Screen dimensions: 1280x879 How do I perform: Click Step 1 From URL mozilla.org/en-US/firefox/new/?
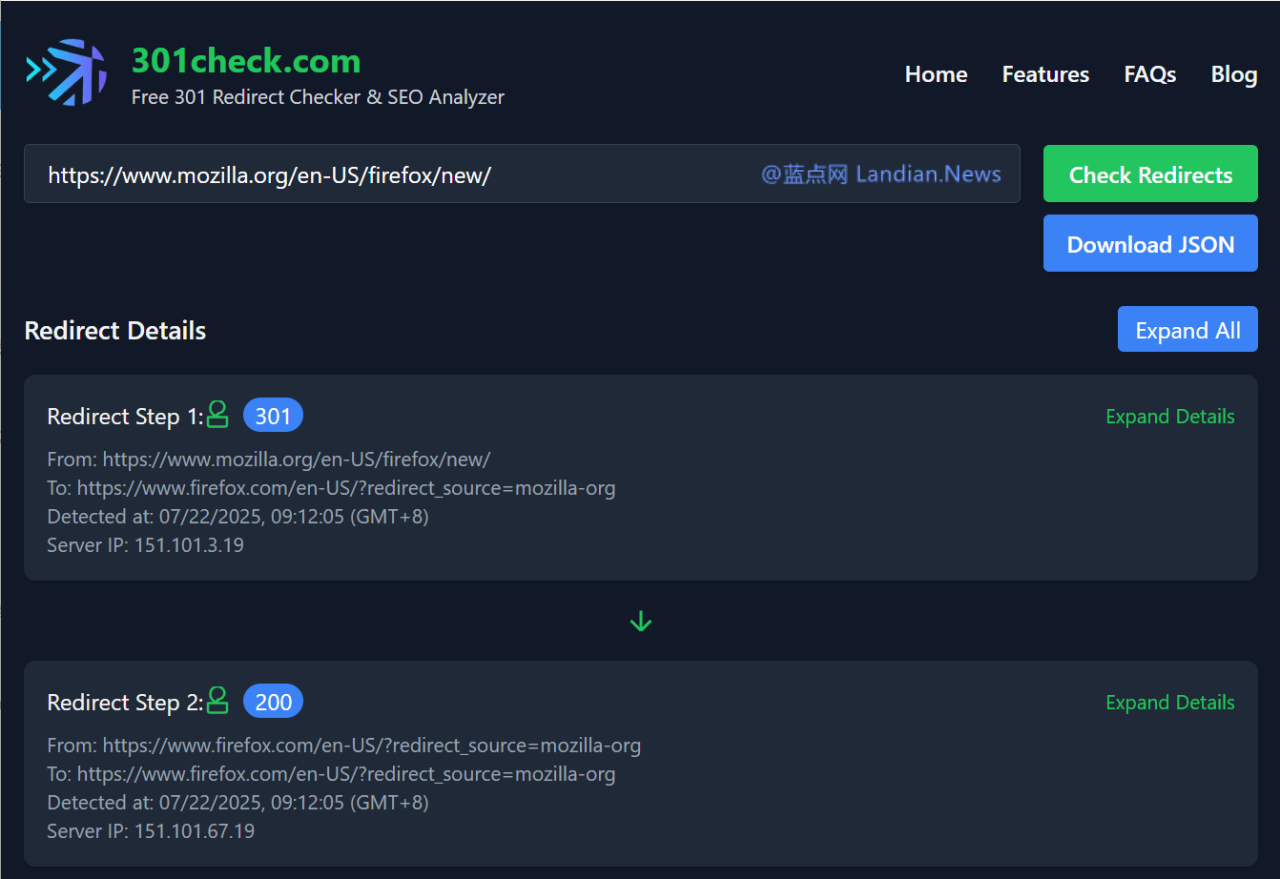coord(269,459)
